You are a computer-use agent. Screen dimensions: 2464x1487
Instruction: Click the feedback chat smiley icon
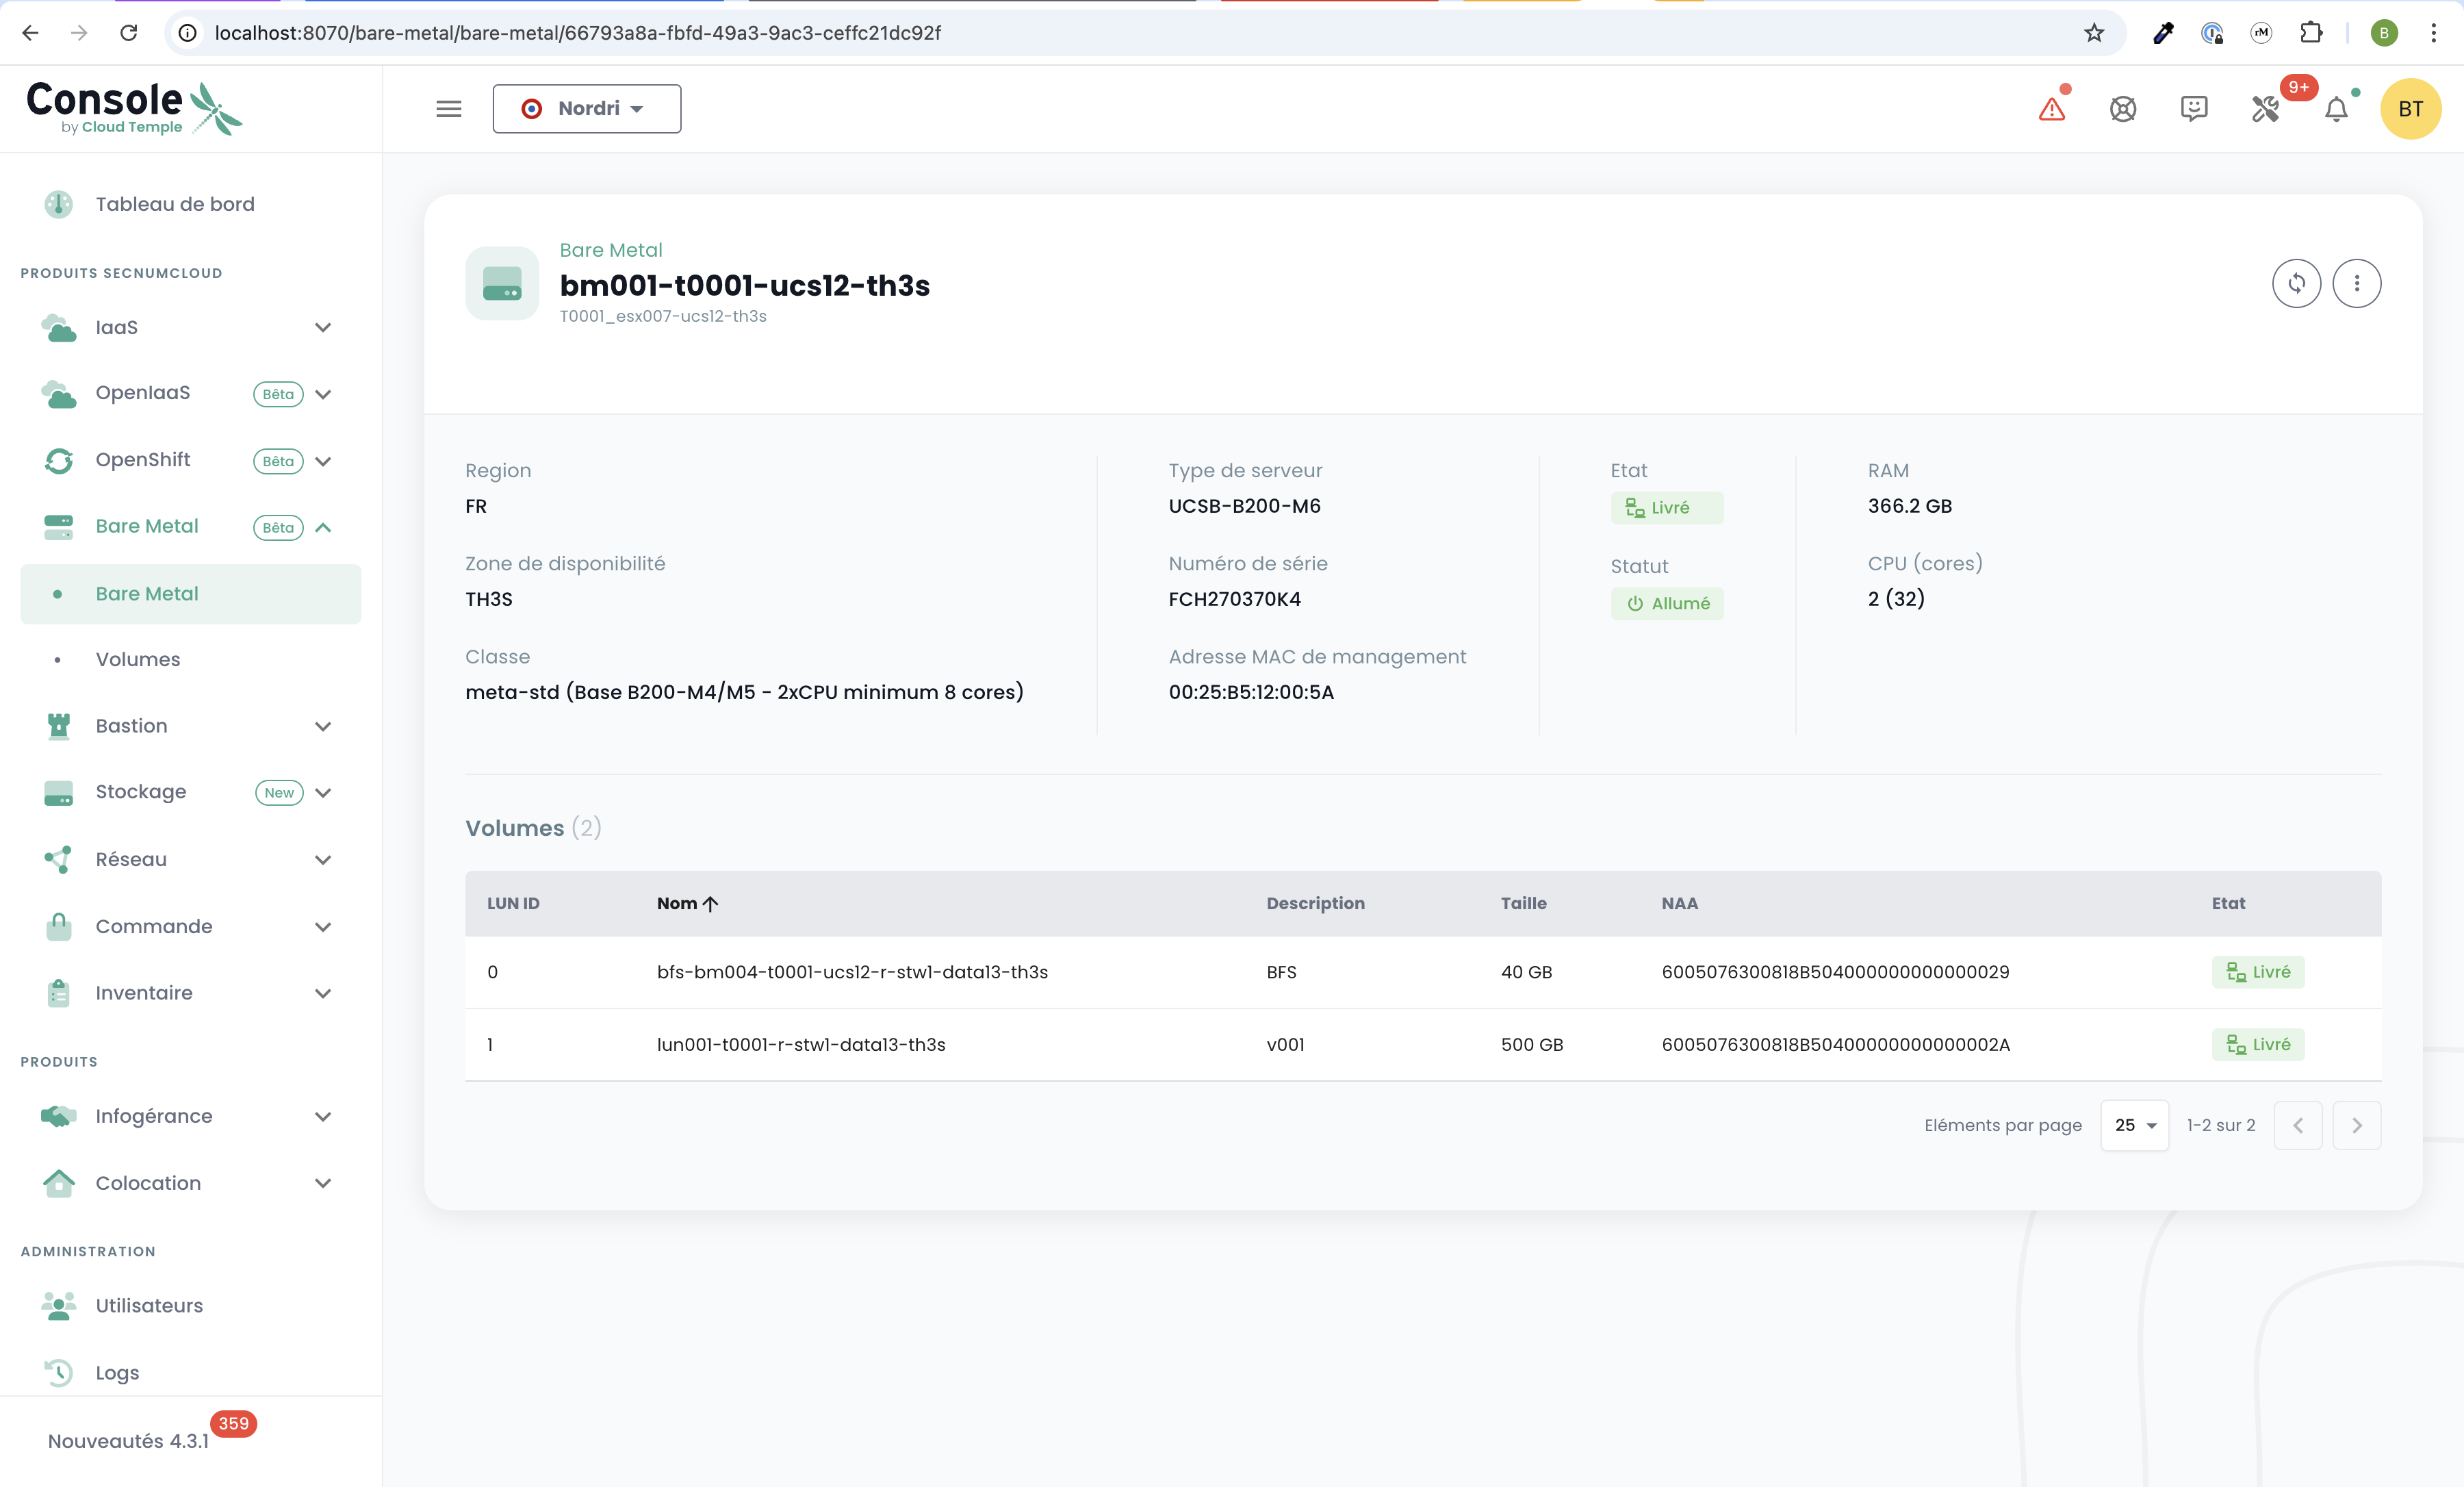(x=2193, y=109)
